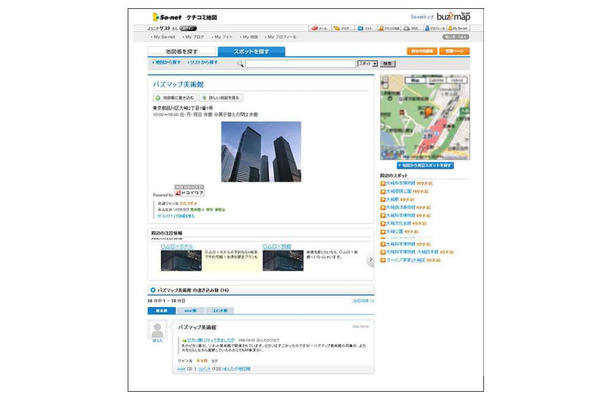
Task: Click the skyscraper photo of the museum
Action: [x=260, y=152]
